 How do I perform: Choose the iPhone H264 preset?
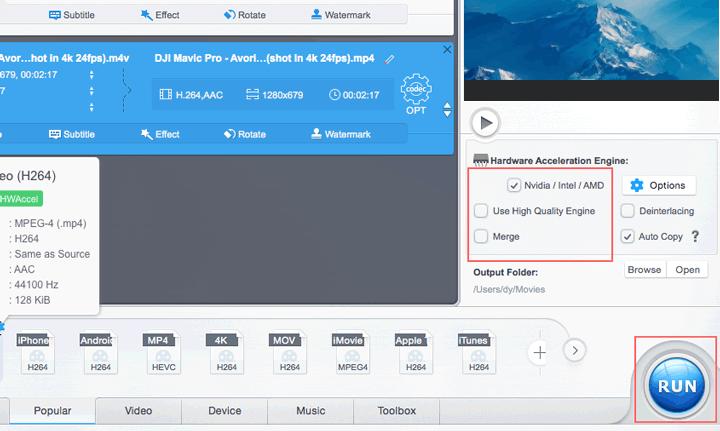[37, 352]
